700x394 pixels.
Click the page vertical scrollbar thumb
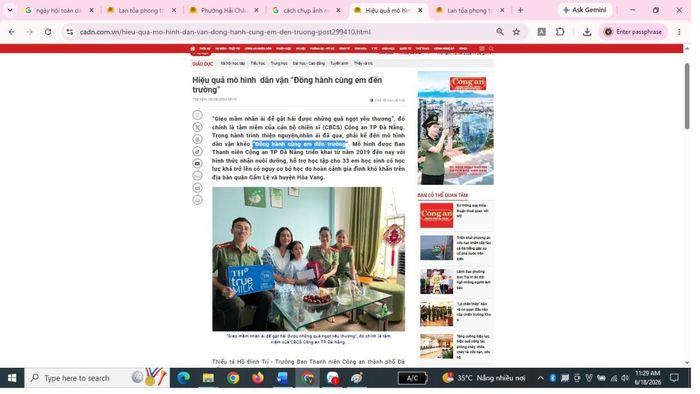(687, 96)
